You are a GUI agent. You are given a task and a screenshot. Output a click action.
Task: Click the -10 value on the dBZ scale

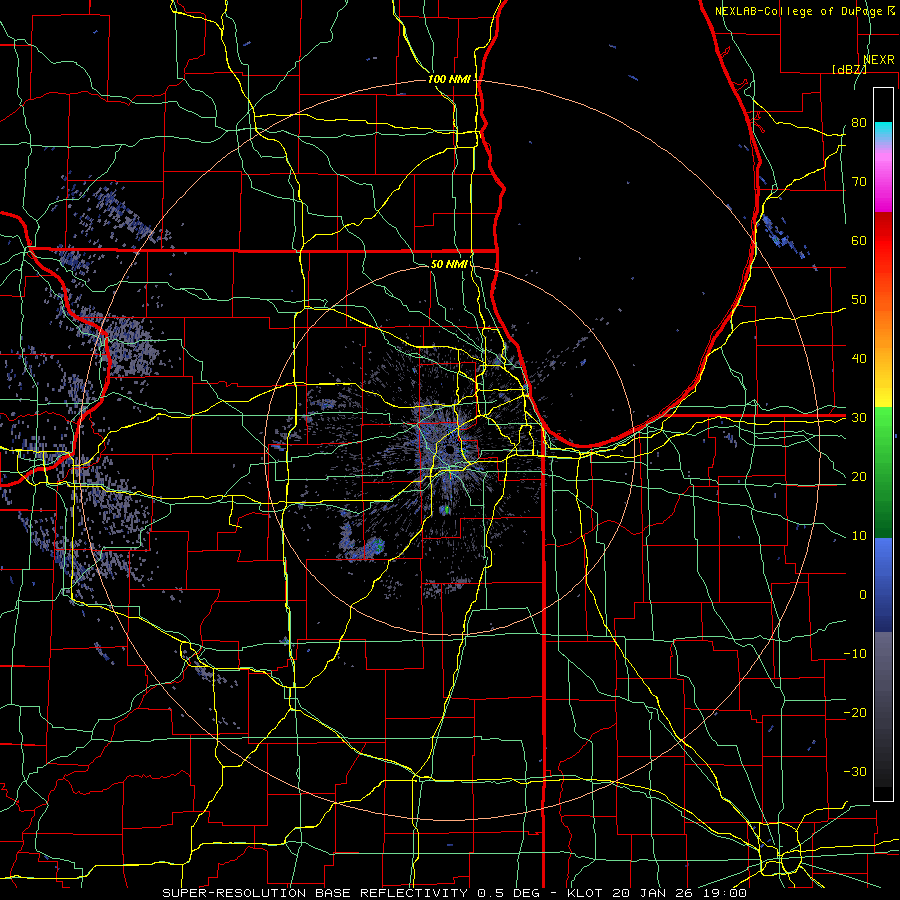coord(855,654)
